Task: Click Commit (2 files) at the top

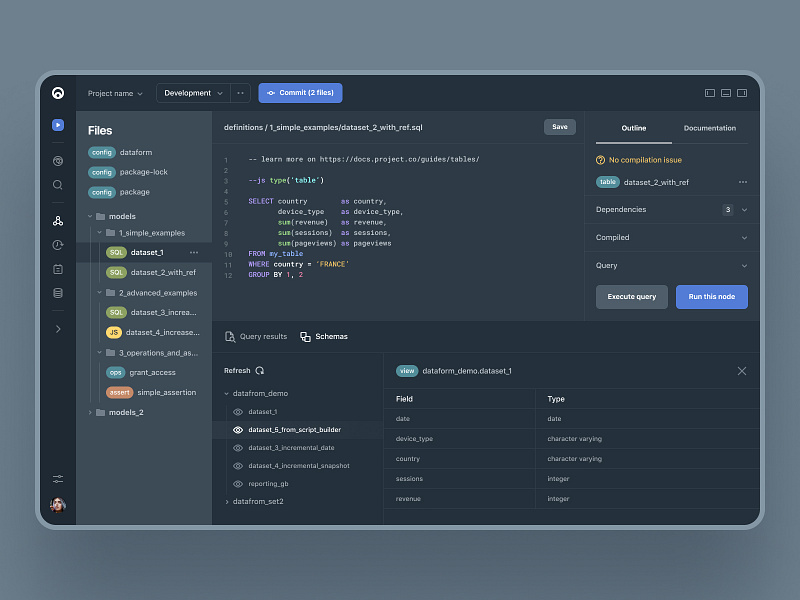Action: pyautogui.click(x=300, y=92)
